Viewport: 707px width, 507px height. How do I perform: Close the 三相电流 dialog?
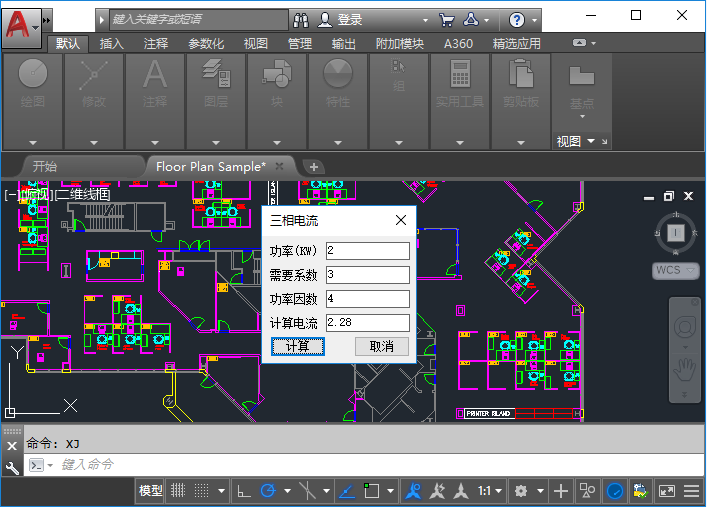401,220
